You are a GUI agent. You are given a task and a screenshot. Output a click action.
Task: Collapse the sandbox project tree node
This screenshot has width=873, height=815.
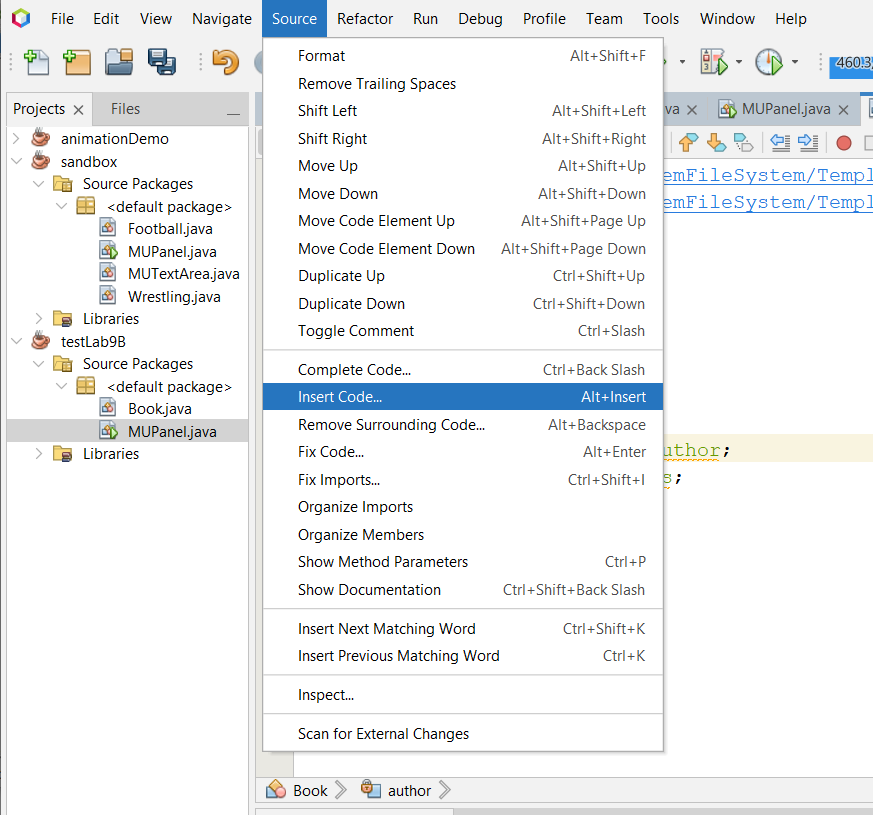pos(16,162)
